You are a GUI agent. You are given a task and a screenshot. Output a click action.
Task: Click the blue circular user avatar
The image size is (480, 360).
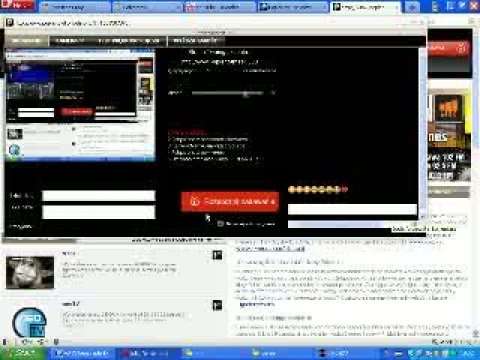point(30,322)
